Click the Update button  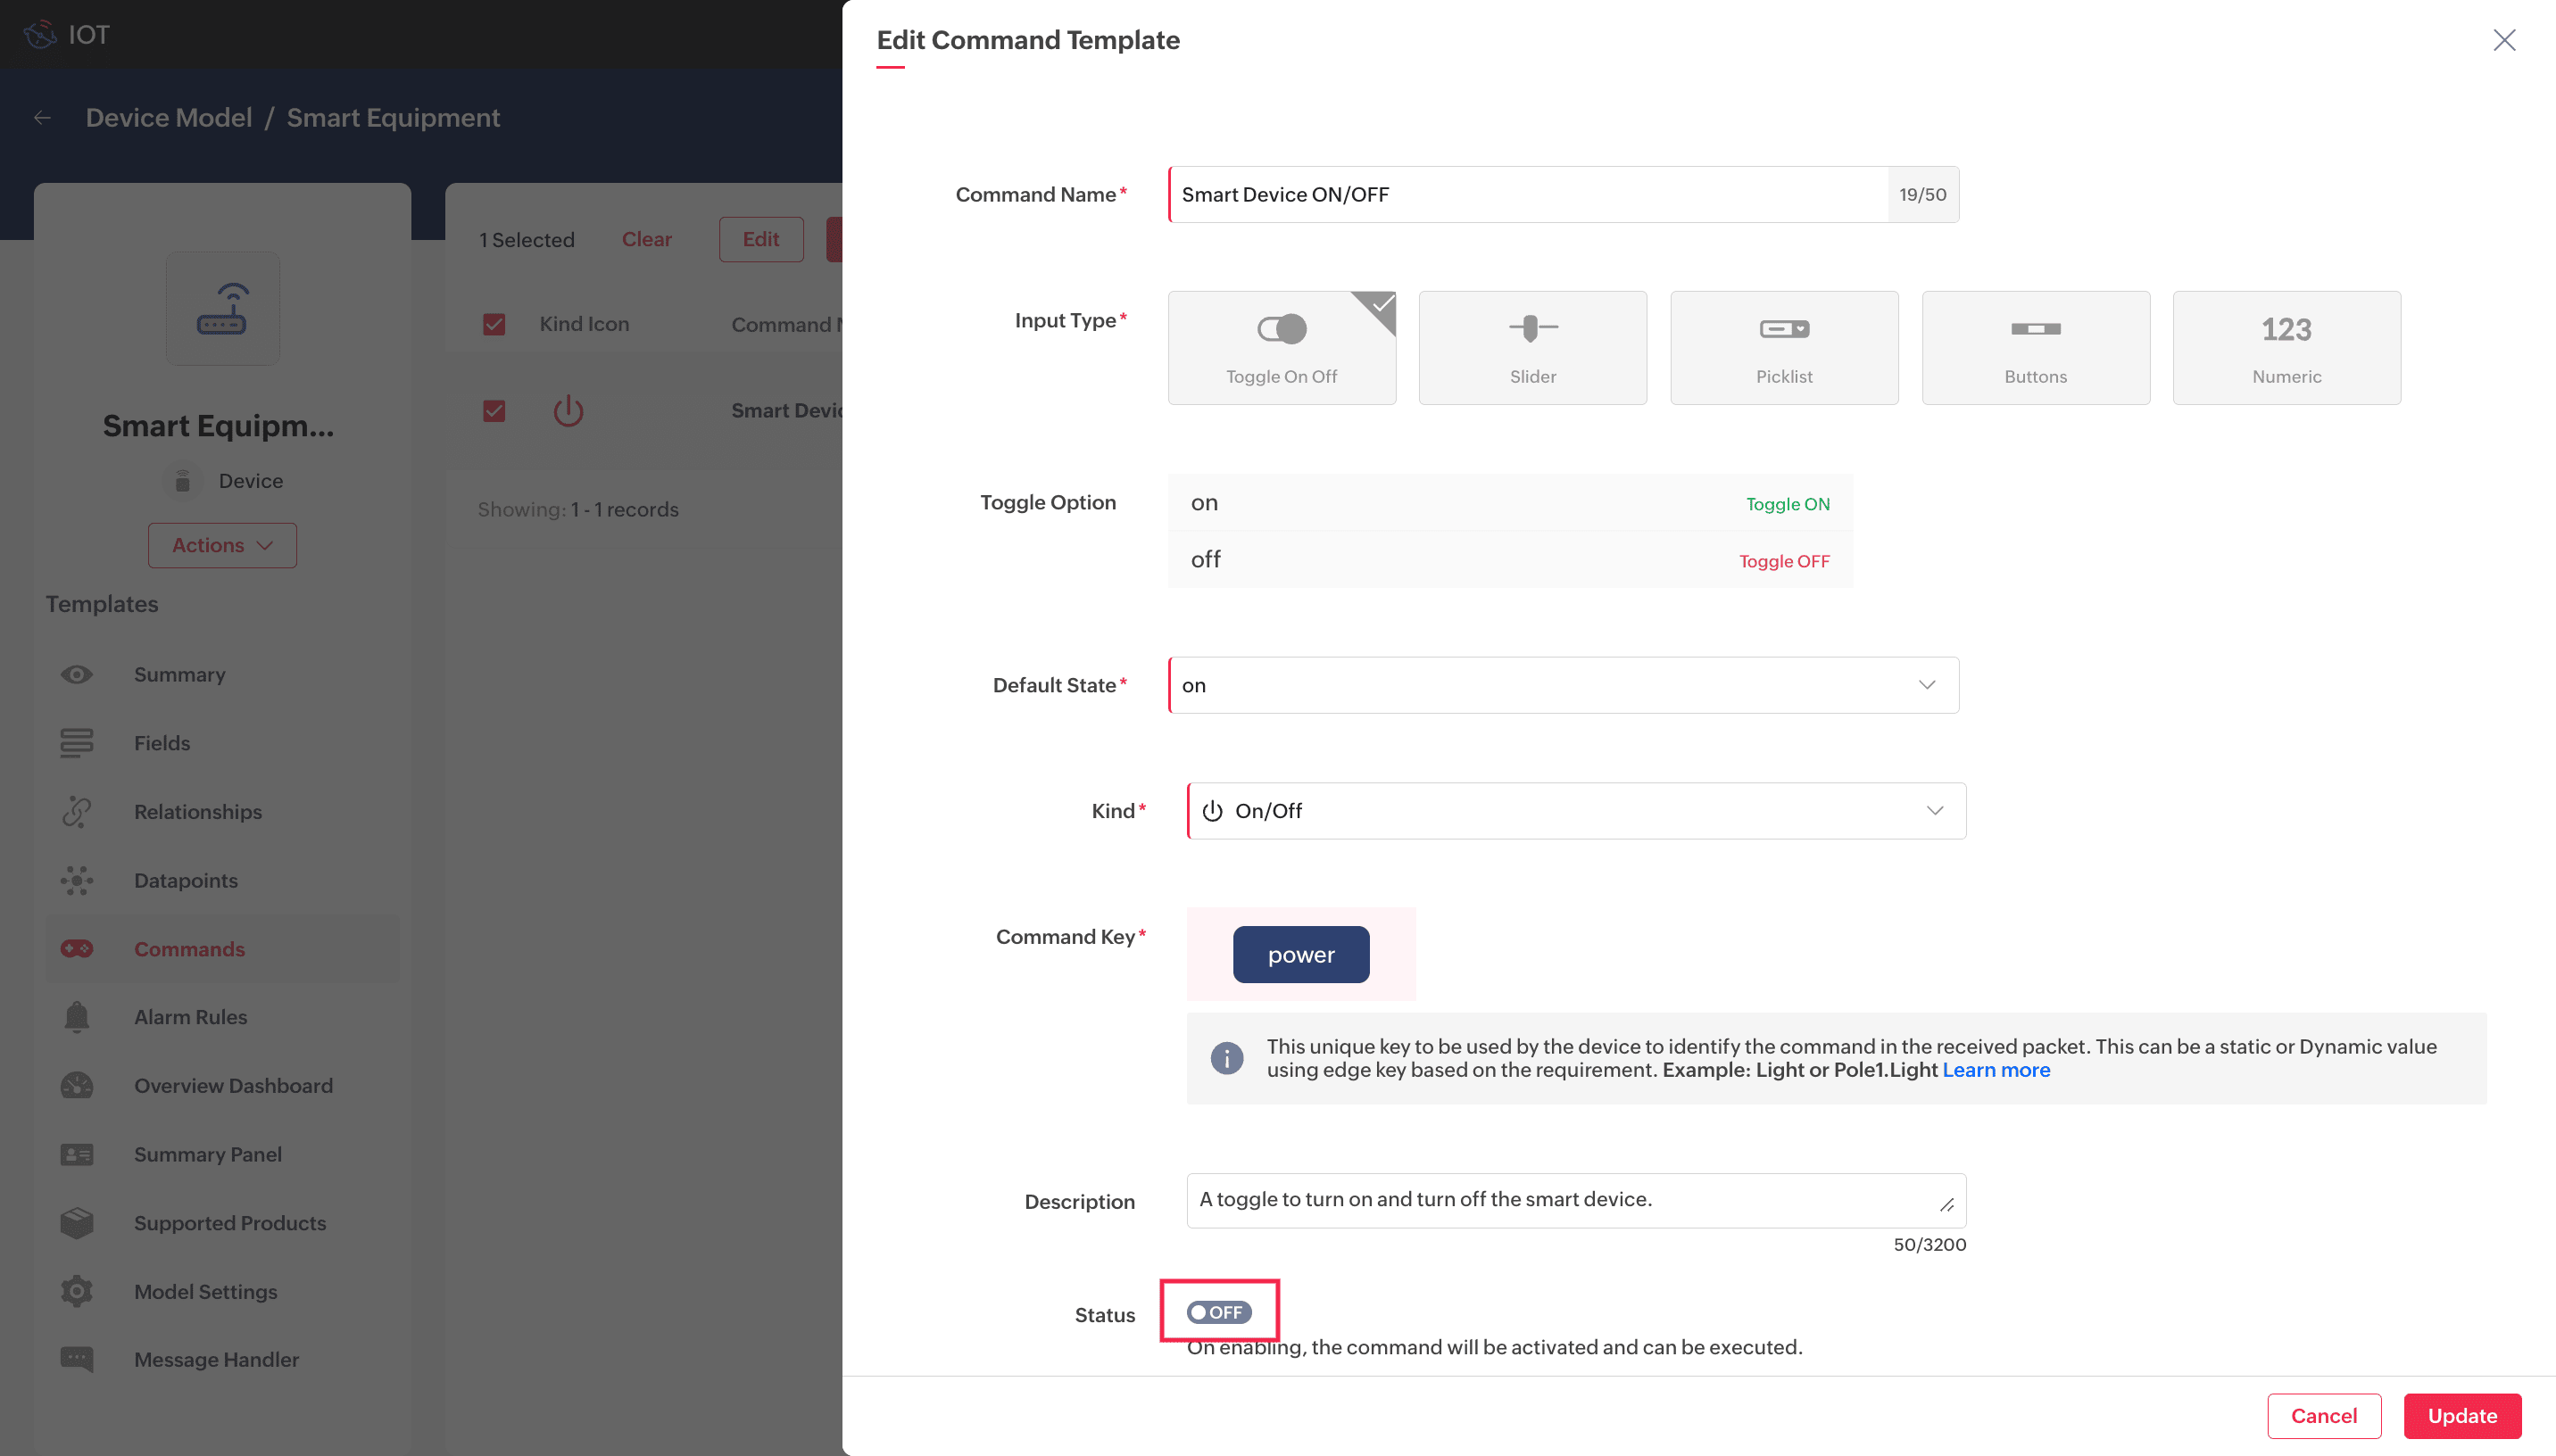2461,1415
